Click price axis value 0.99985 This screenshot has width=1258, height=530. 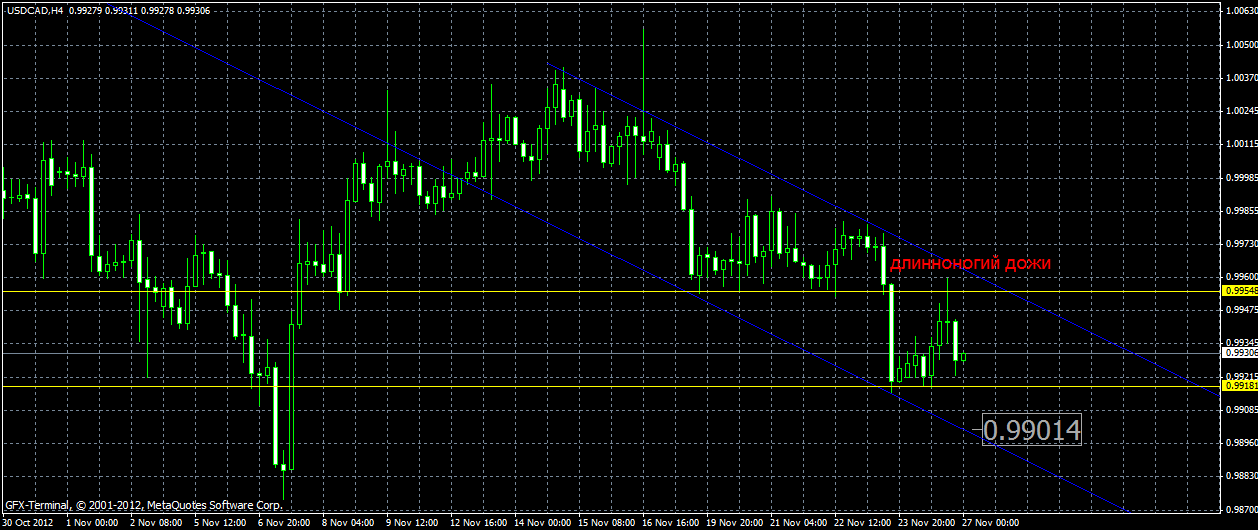pos(1241,177)
